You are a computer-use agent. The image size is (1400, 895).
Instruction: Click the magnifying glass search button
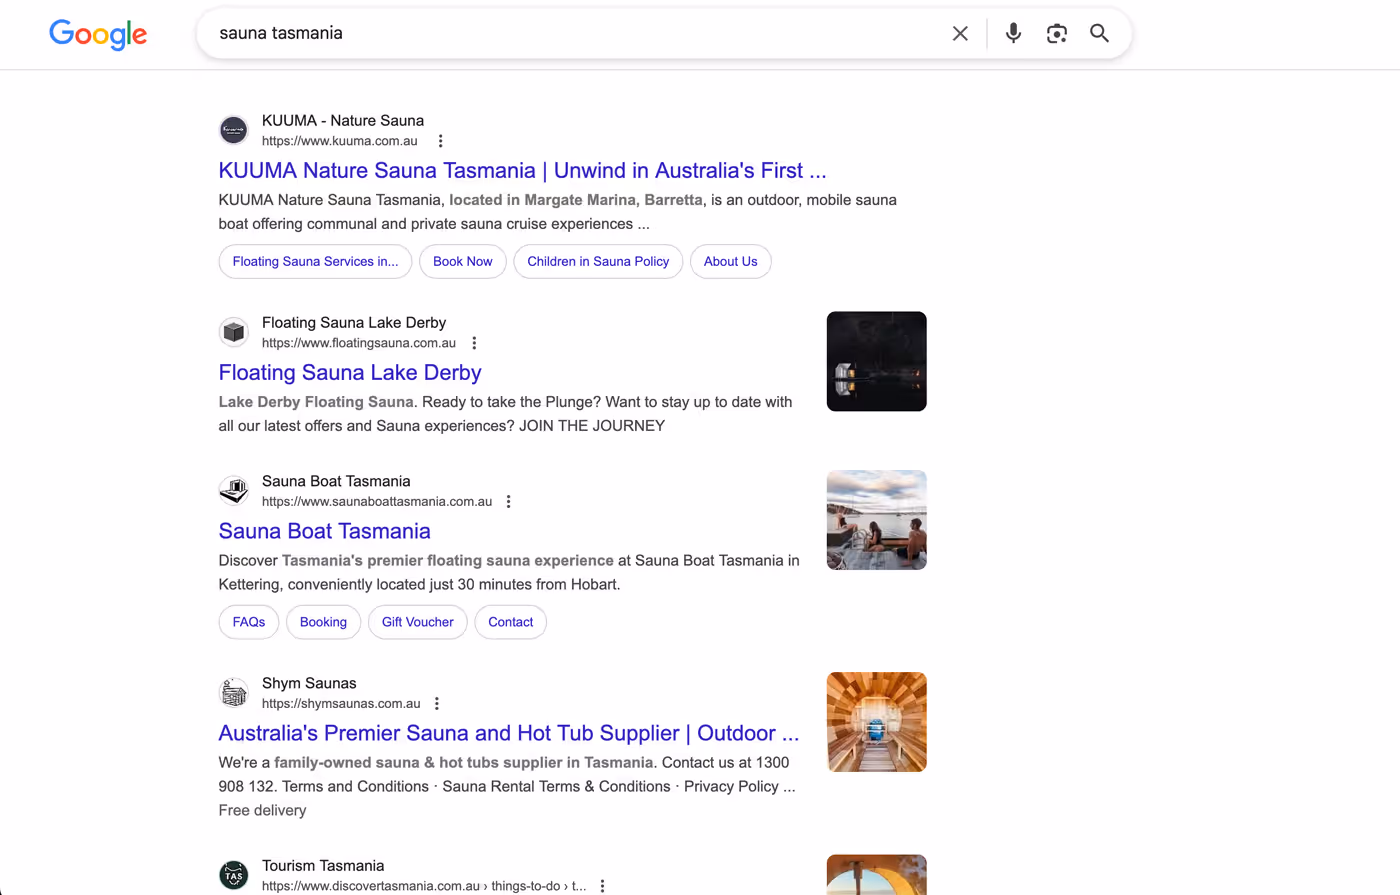pyautogui.click(x=1099, y=33)
